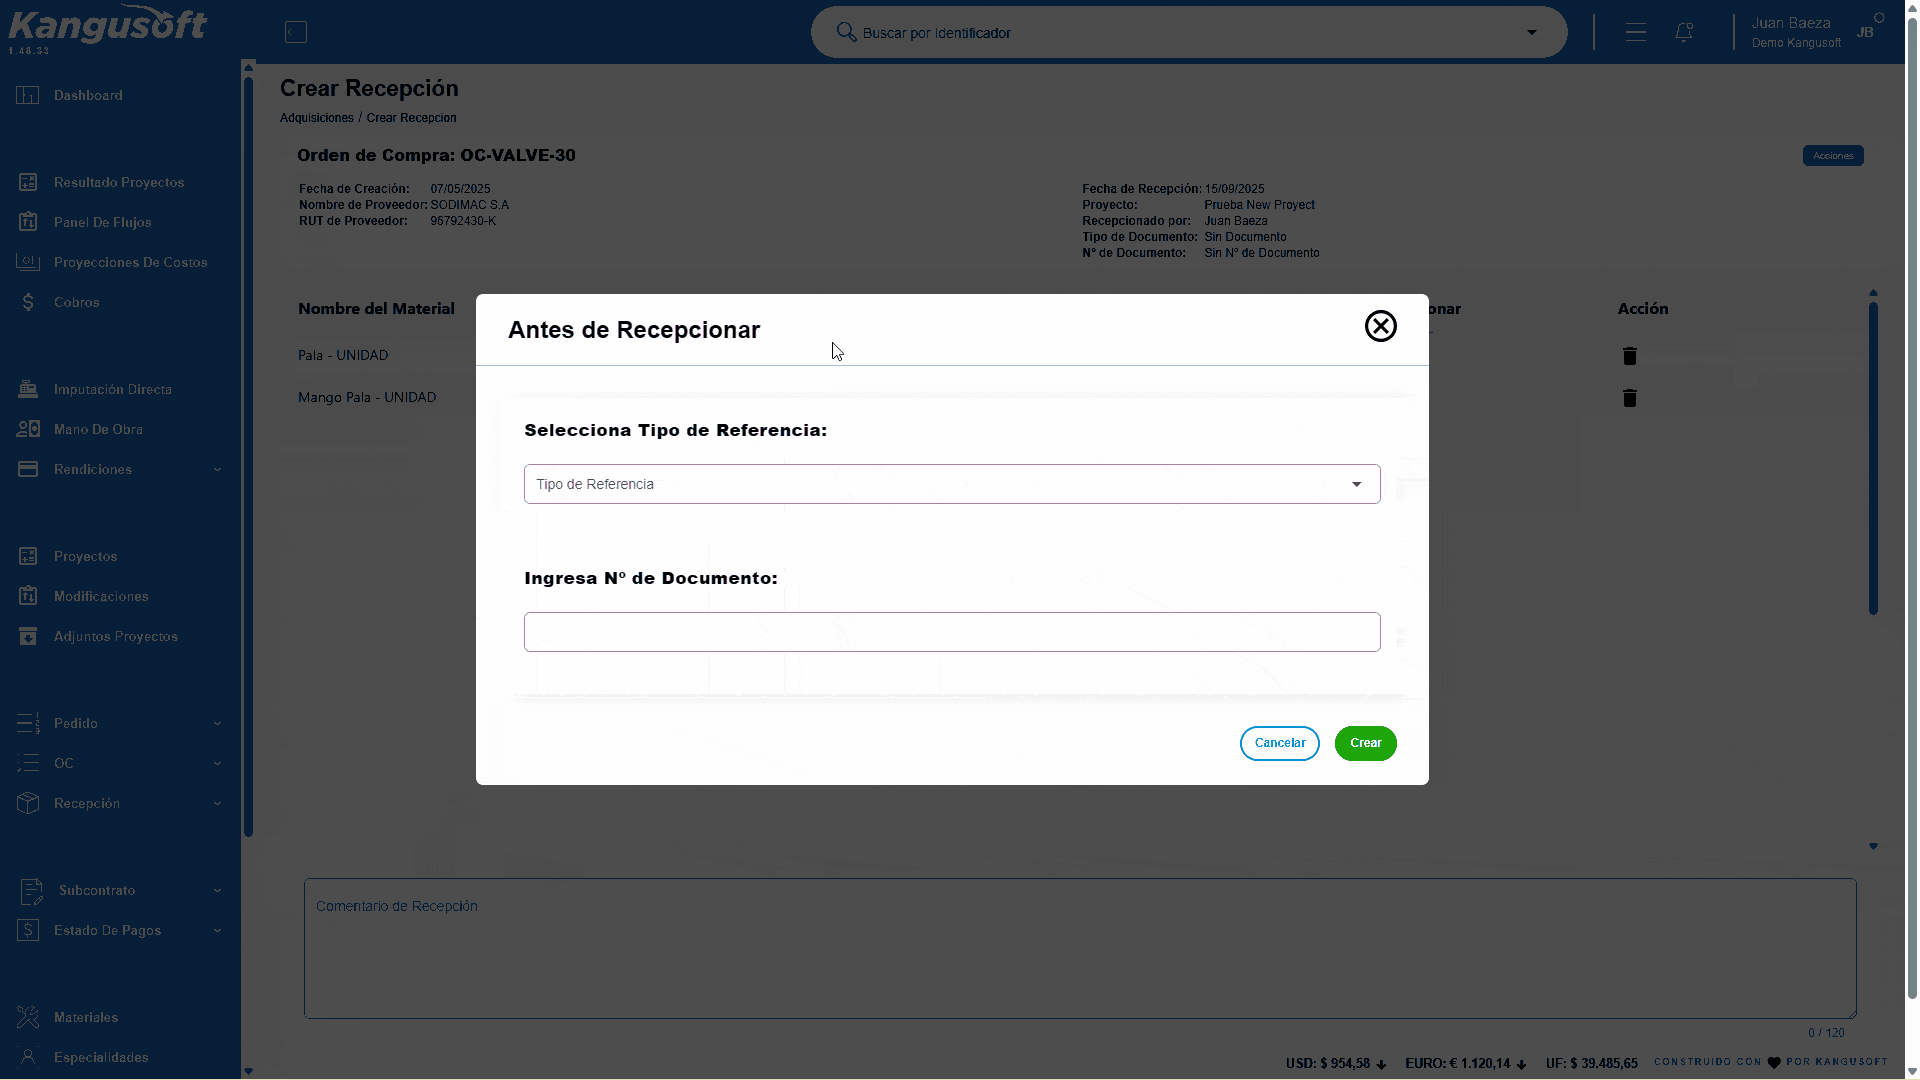This screenshot has height=1080, width=1920.
Task: Expand the OC submenu chevron
Action: click(x=218, y=764)
